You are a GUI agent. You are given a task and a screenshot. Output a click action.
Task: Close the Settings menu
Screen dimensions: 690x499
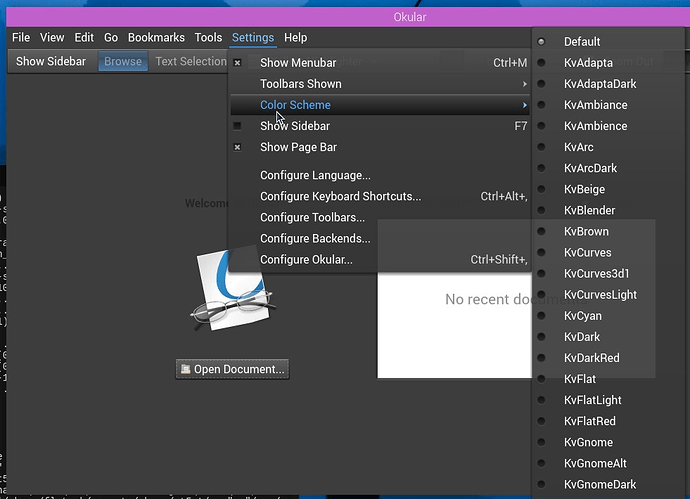point(253,37)
